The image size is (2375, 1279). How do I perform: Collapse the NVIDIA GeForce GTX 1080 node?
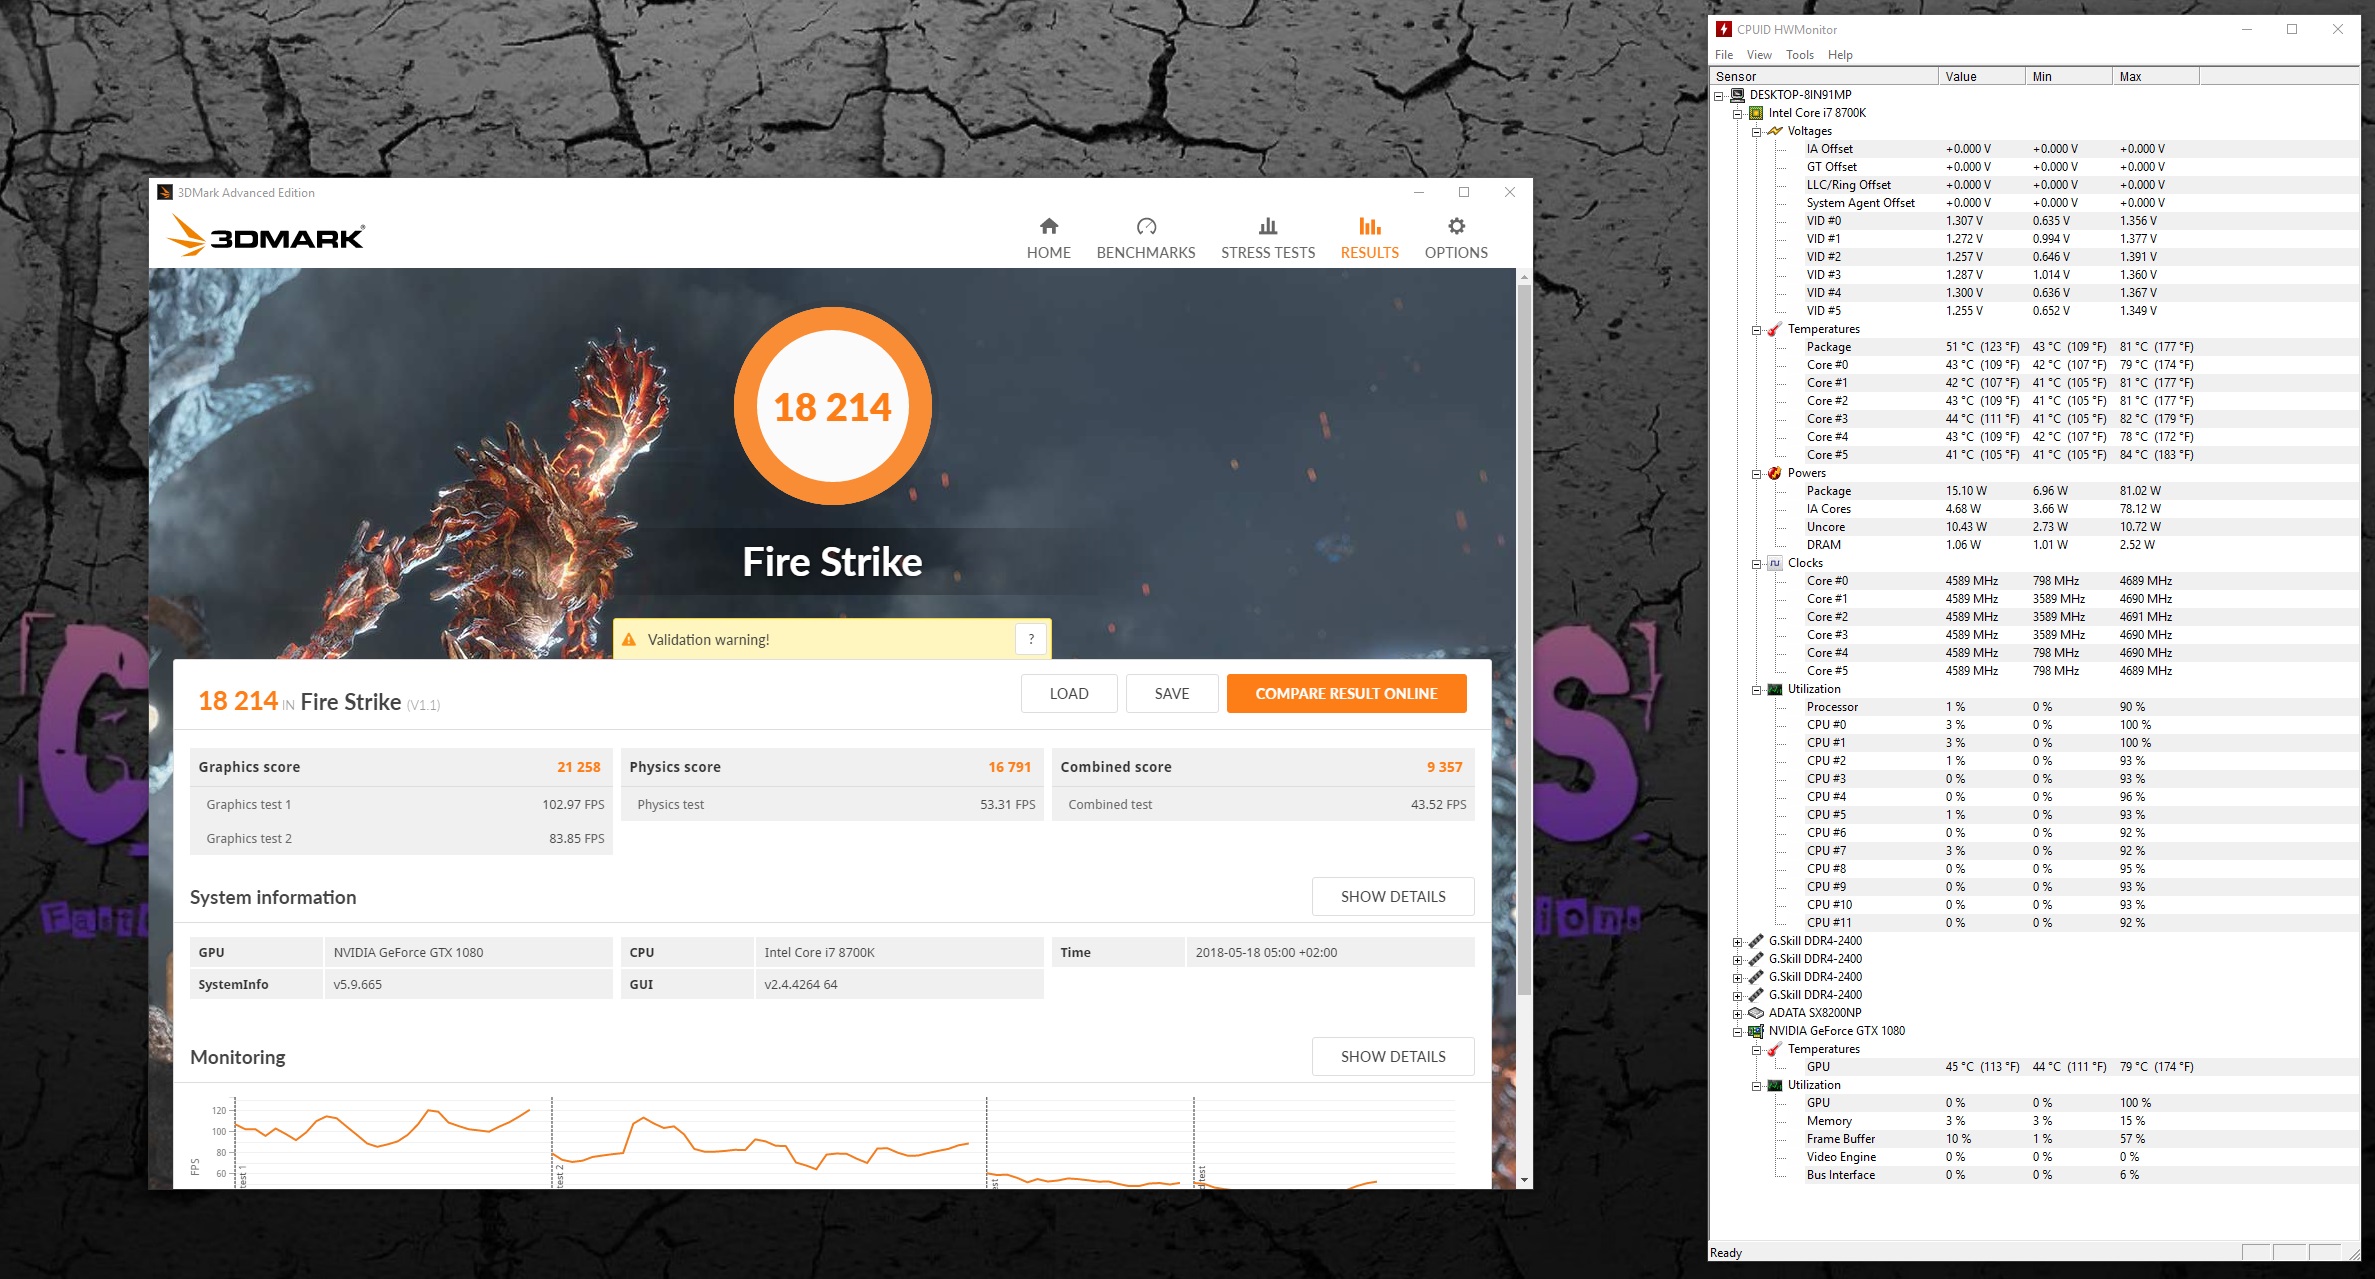click(x=1738, y=1032)
